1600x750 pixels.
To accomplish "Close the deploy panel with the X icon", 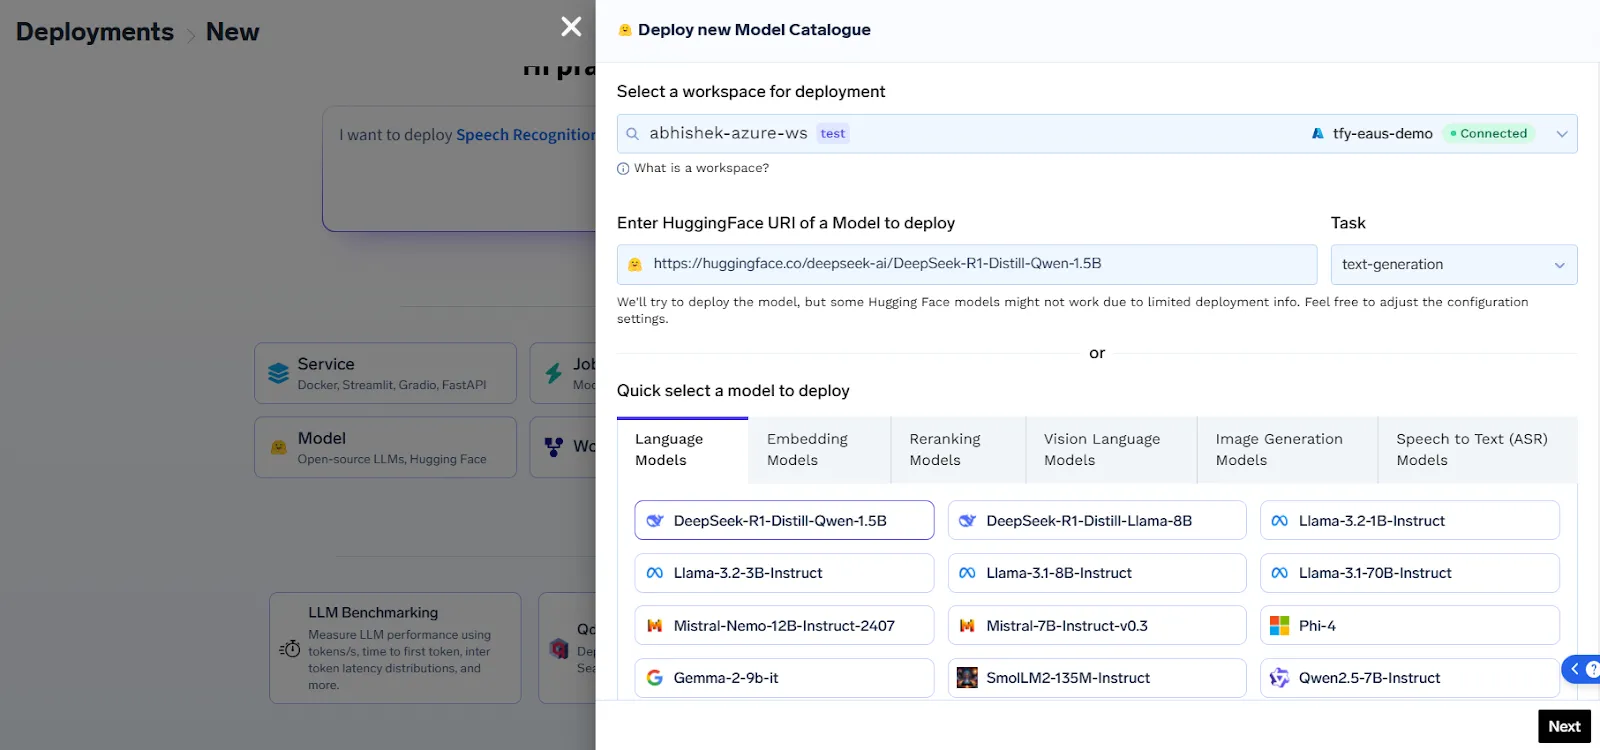I will pyautogui.click(x=571, y=27).
